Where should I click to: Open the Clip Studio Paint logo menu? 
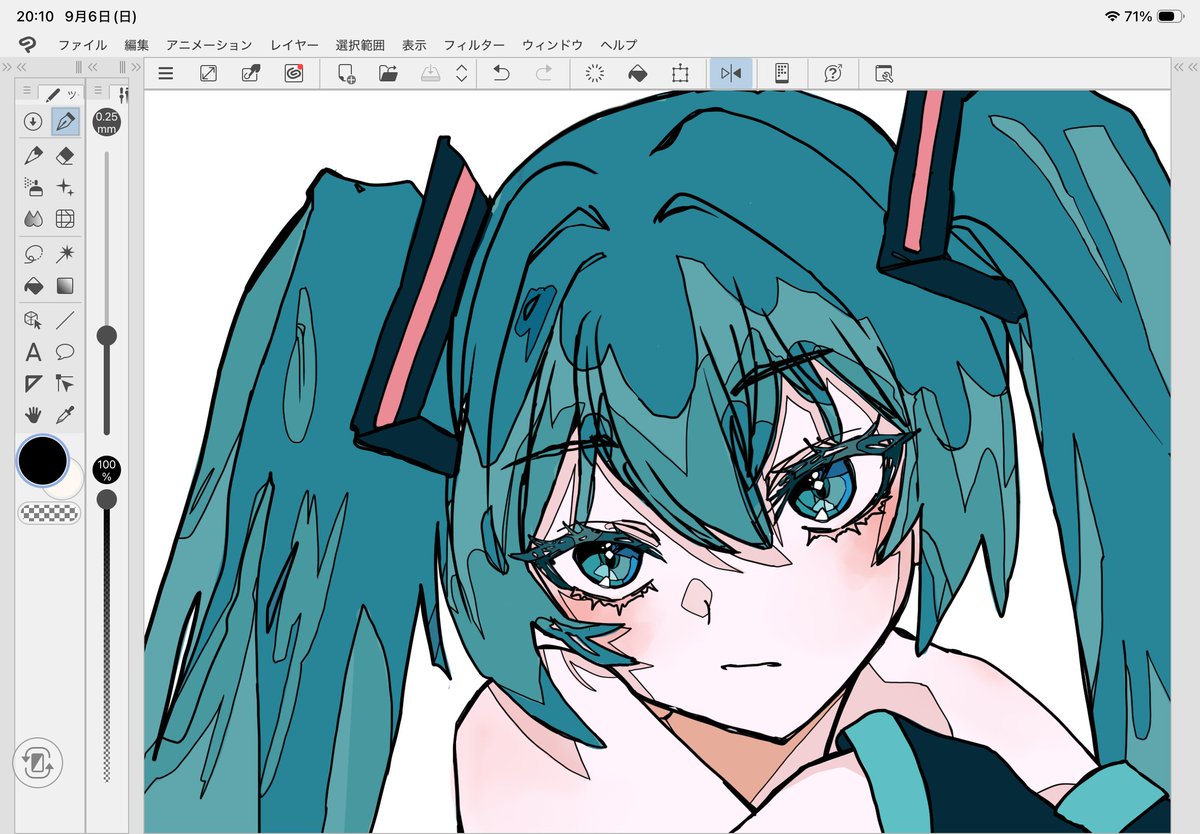click(28, 45)
